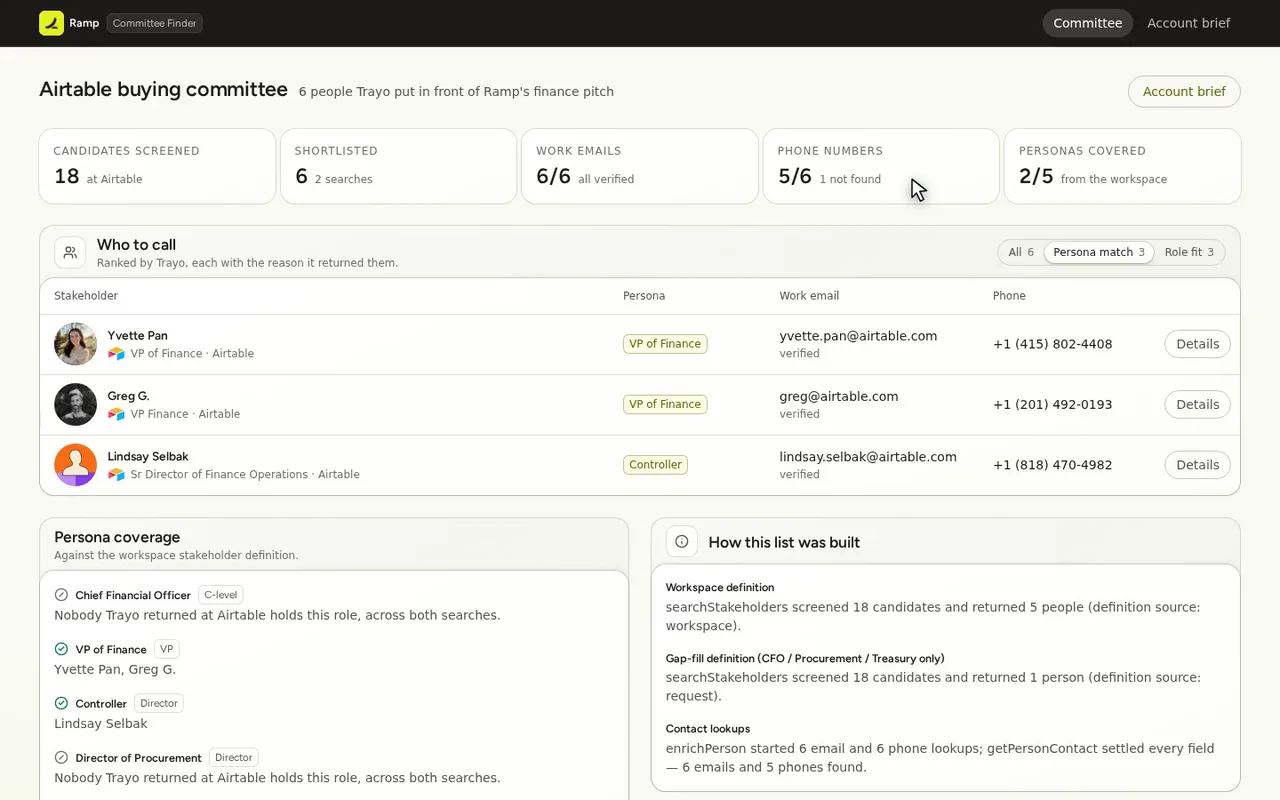Show All 6 stakeholders filter
The image size is (1280, 800).
[x=1021, y=252]
